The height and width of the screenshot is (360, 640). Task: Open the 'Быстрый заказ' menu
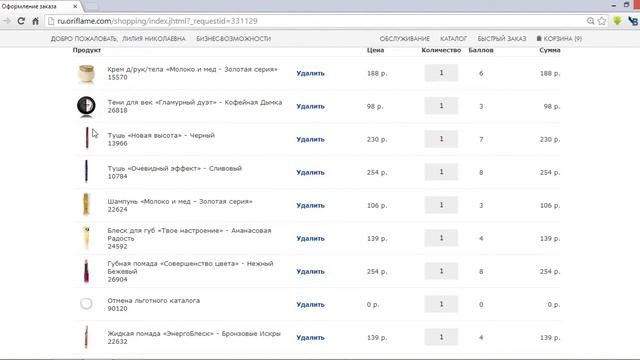pyautogui.click(x=502, y=39)
